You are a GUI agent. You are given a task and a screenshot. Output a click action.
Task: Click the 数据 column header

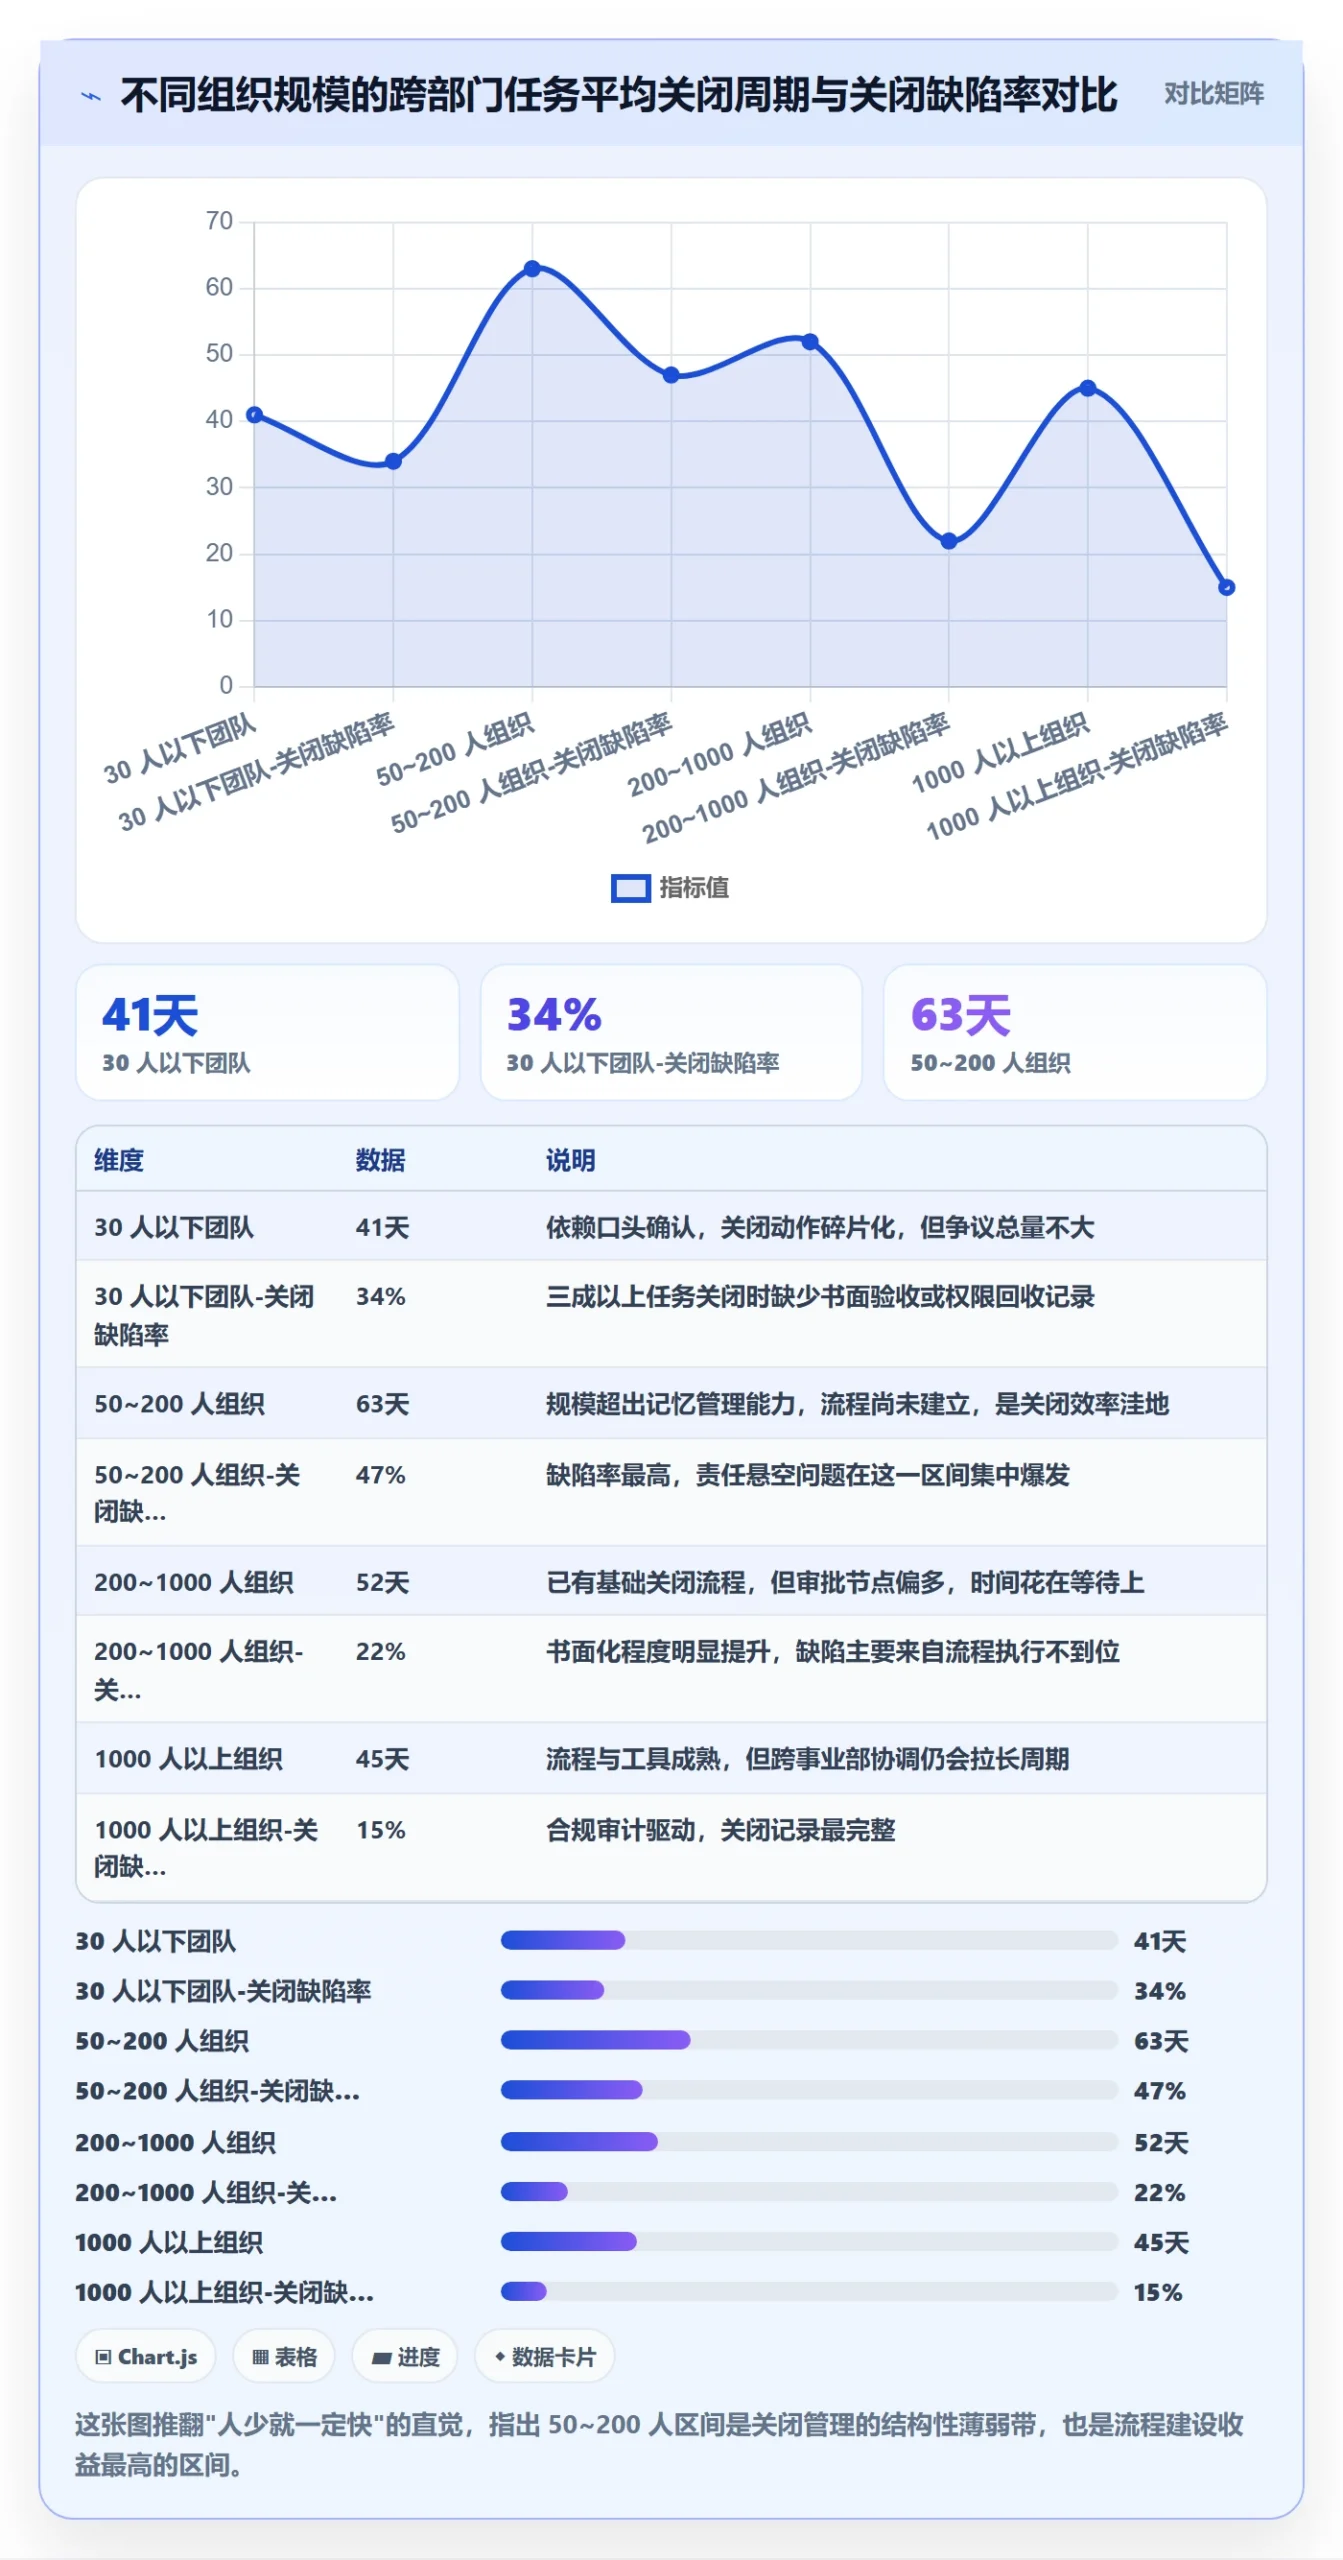[x=380, y=1160]
